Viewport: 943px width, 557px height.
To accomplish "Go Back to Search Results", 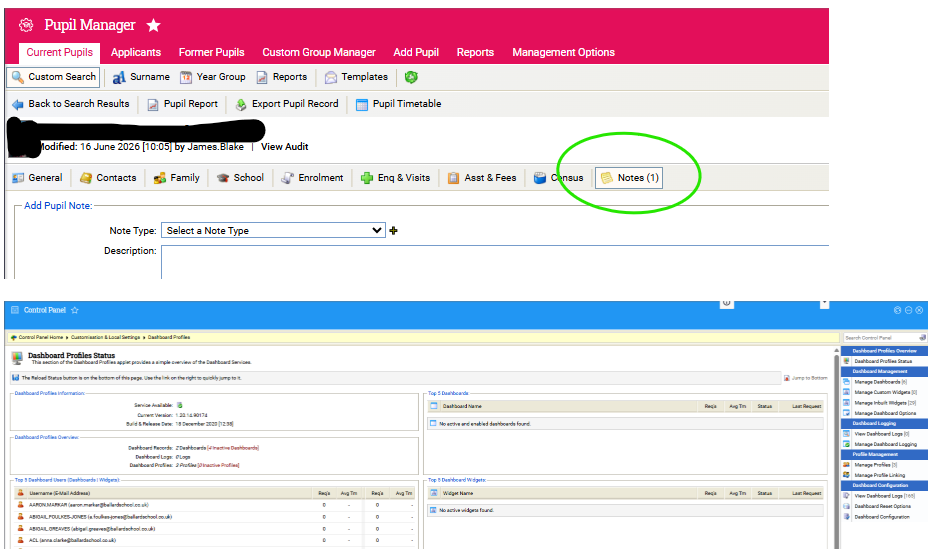I will (x=70, y=104).
